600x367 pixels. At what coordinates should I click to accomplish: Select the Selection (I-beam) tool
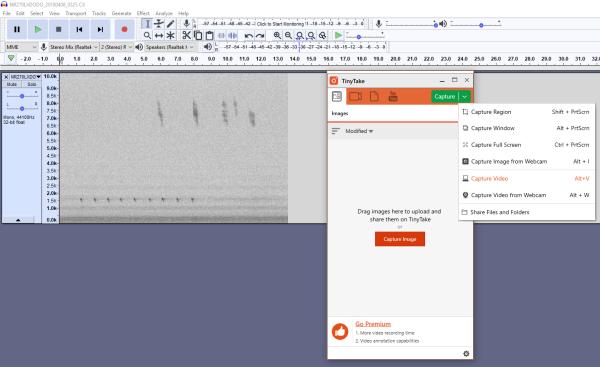[147, 24]
